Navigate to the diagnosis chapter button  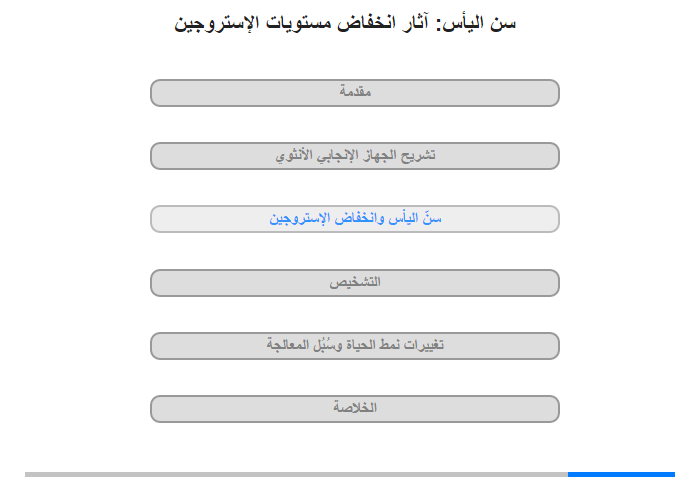tap(355, 283)
